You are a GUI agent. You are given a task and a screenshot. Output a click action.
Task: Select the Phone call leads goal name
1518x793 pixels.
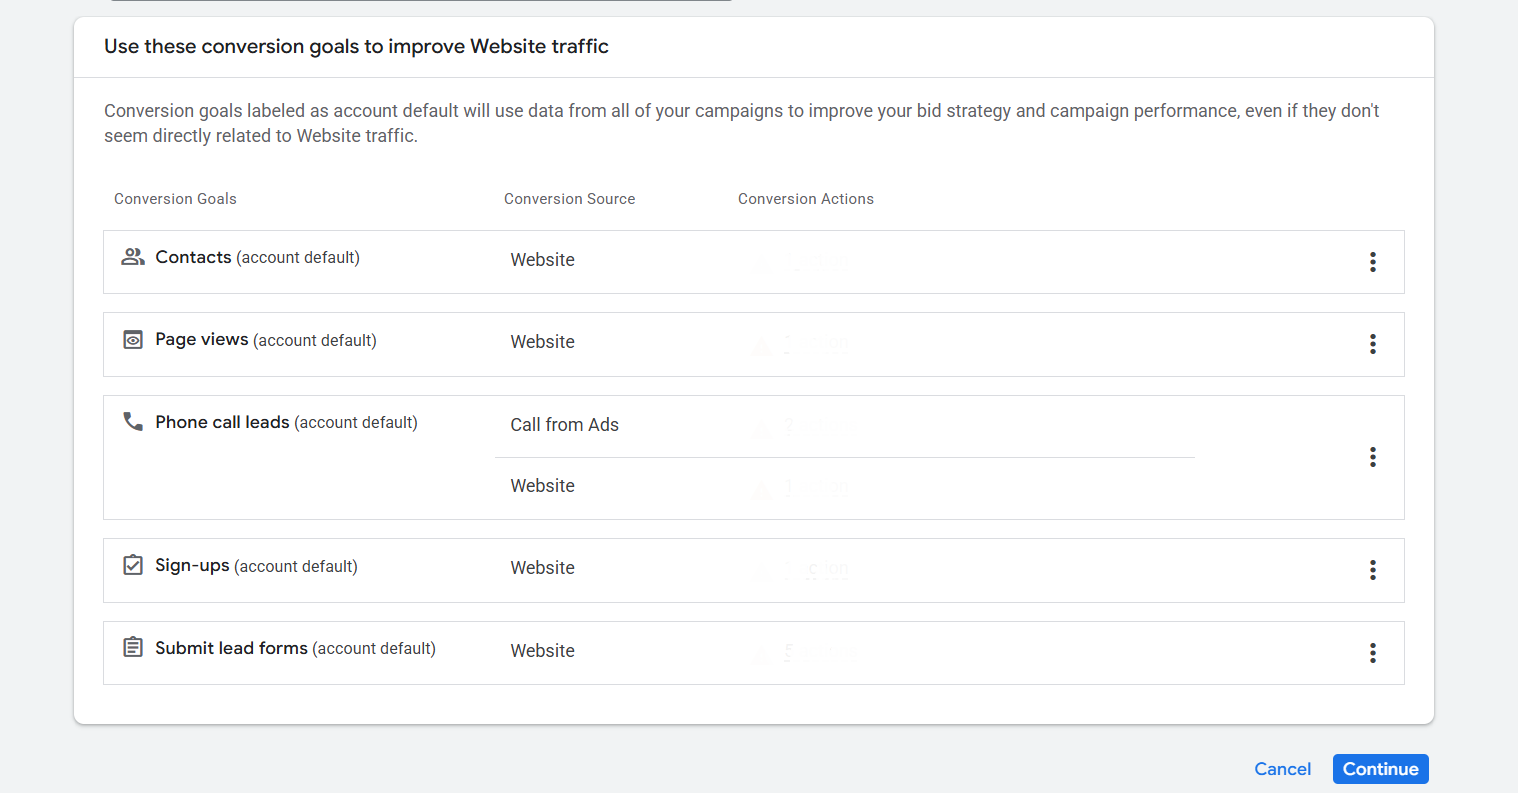point(222,422)
